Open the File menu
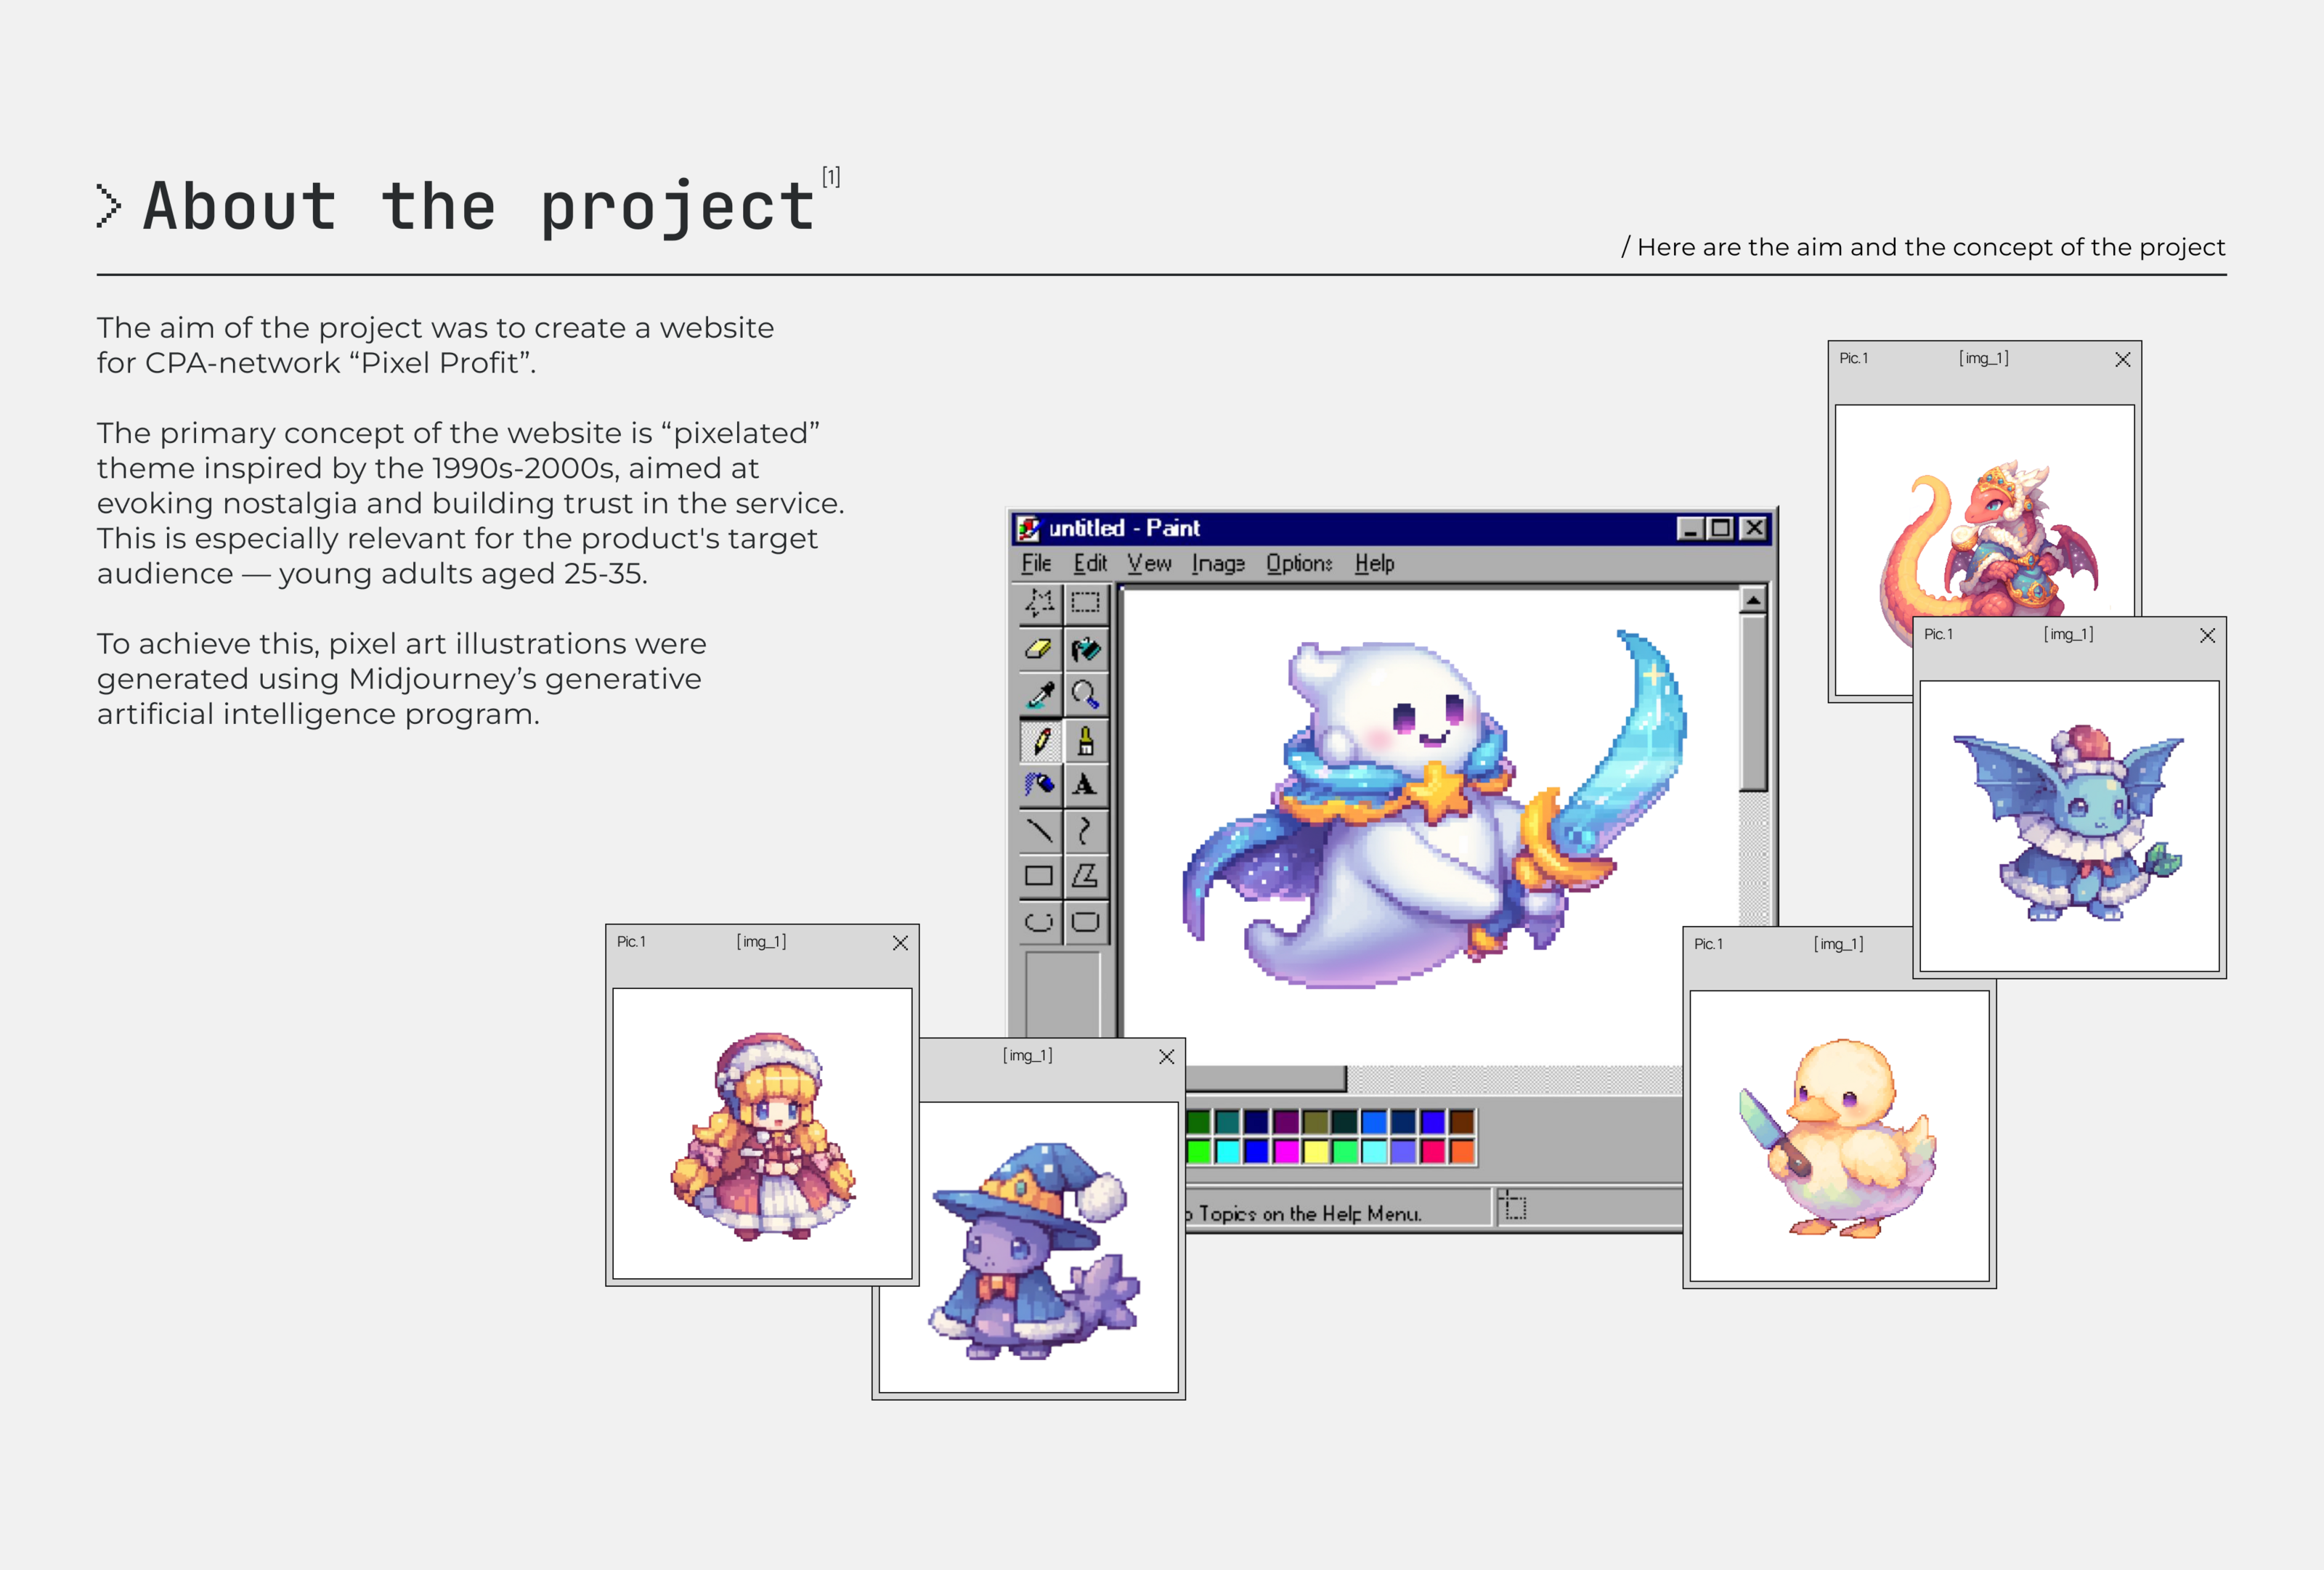Image resolution: width=2324 pixels, height=1570 pixels. click(1036, 564)
